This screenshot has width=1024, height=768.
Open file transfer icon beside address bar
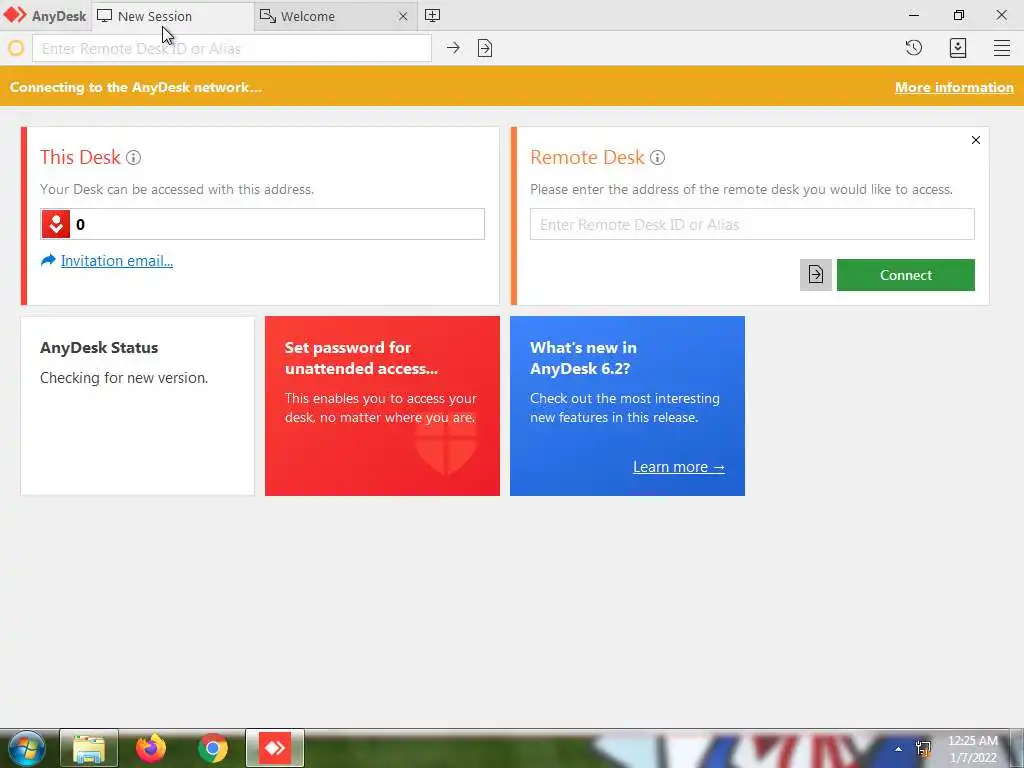pyautogui.click(x=485, y=48)
